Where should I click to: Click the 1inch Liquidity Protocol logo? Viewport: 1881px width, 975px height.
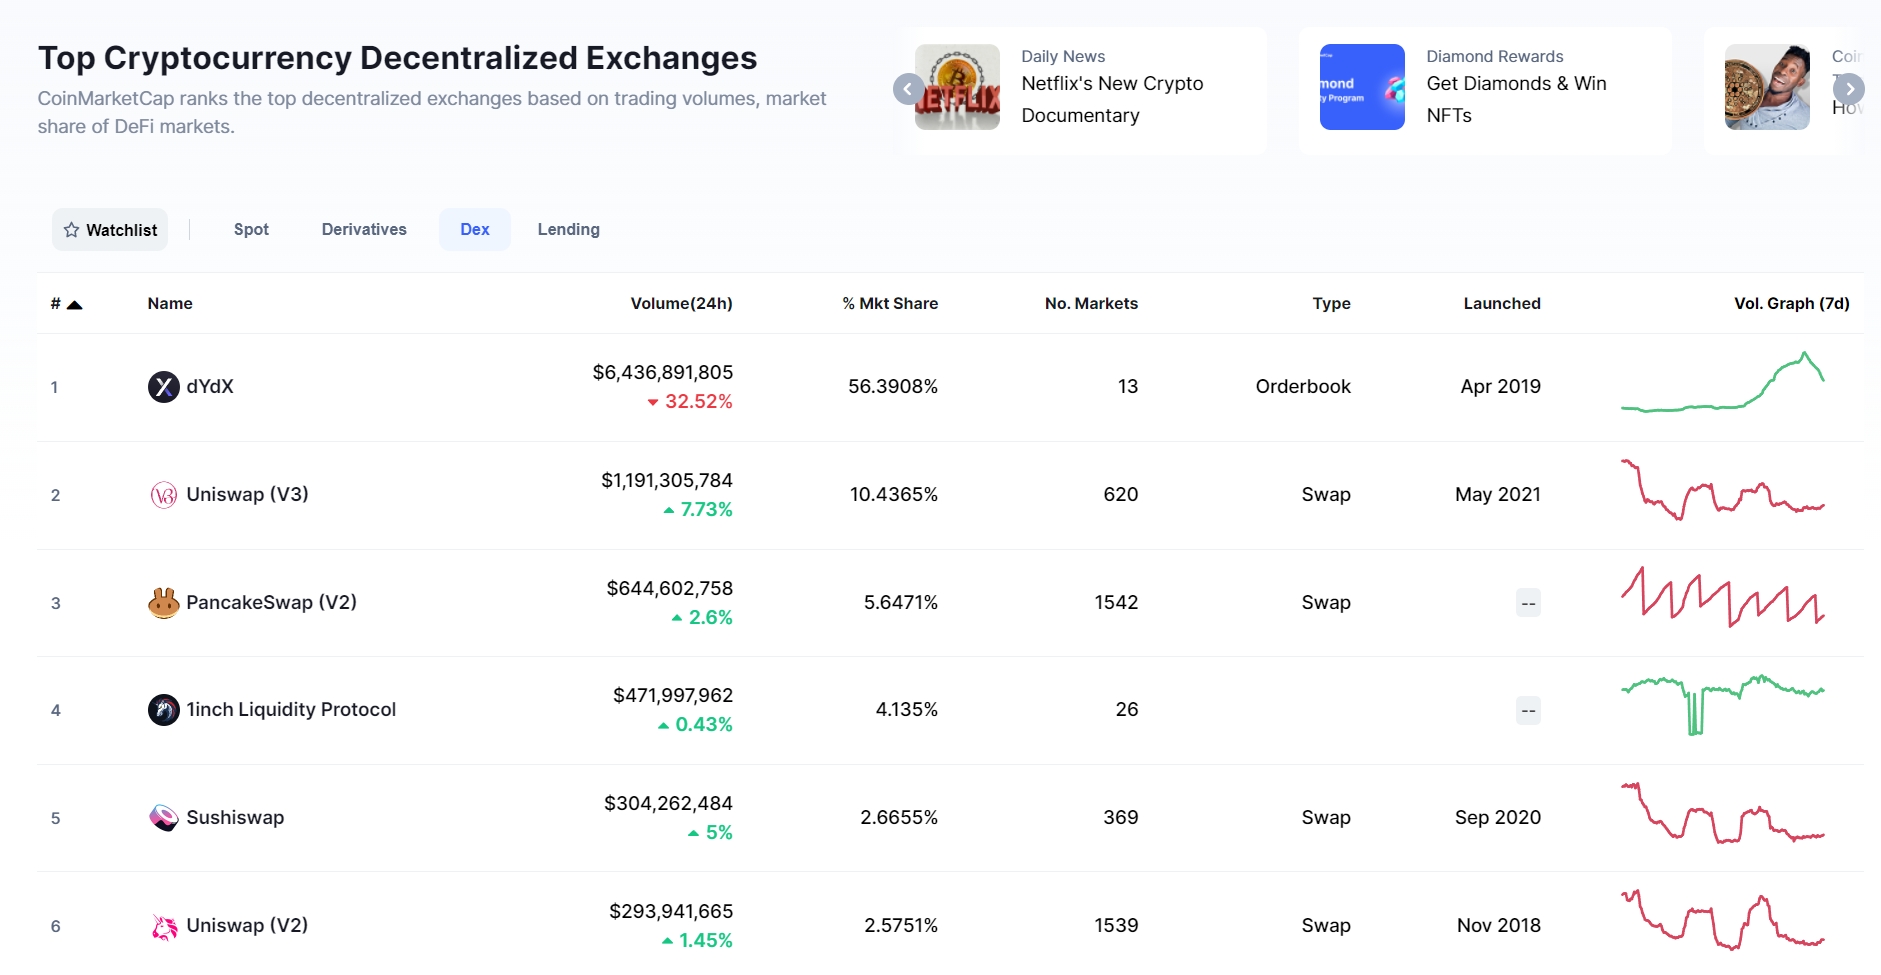[x=164, y=710]
